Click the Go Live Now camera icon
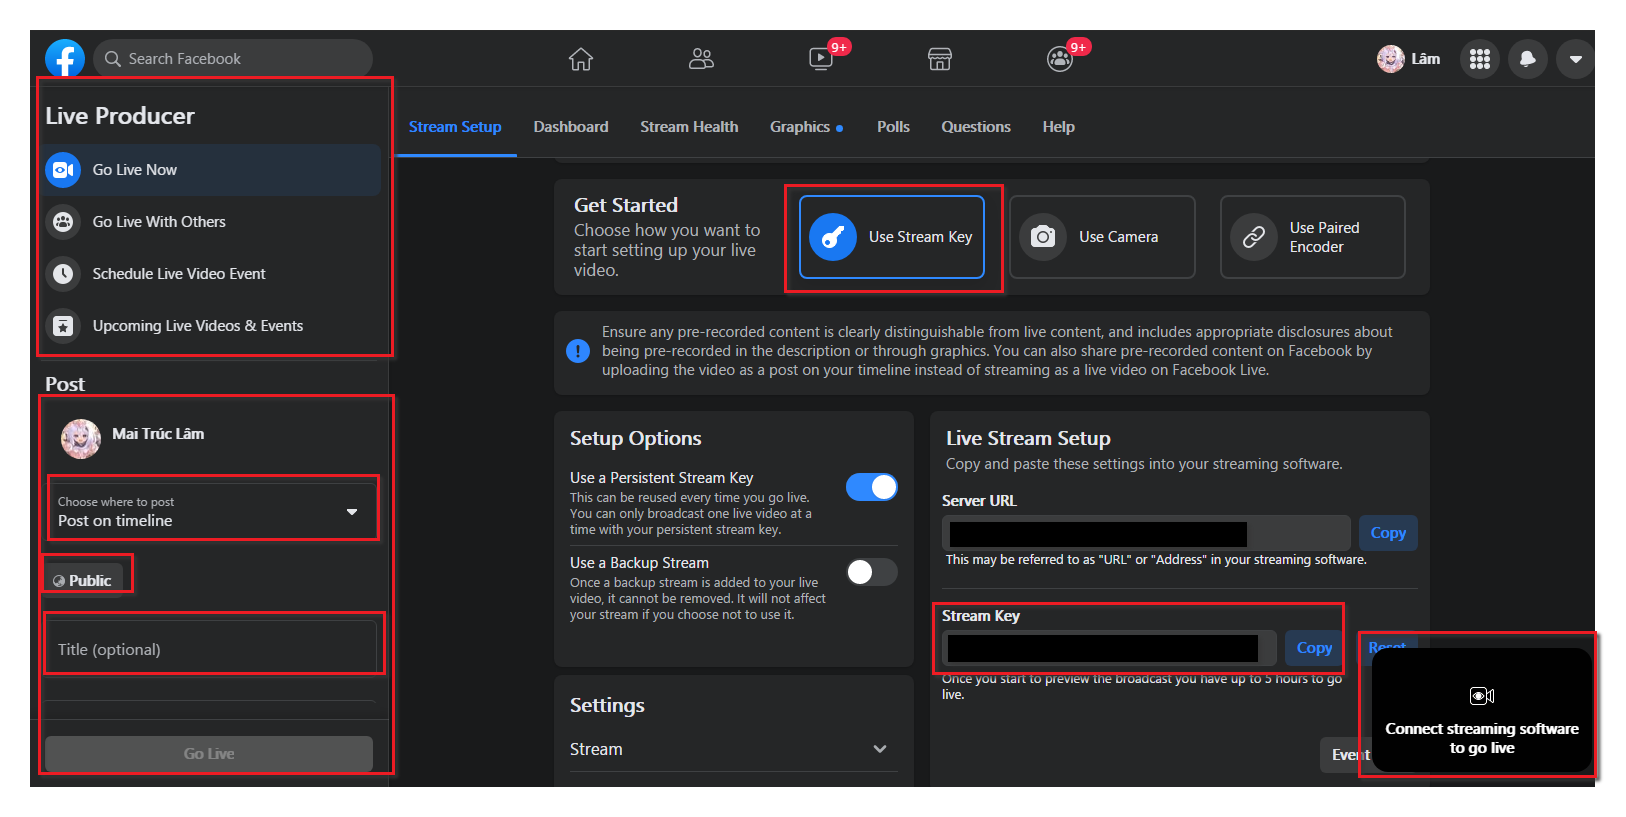The height and width of the screenshot is (817, 1626). [x=63, y=170]
